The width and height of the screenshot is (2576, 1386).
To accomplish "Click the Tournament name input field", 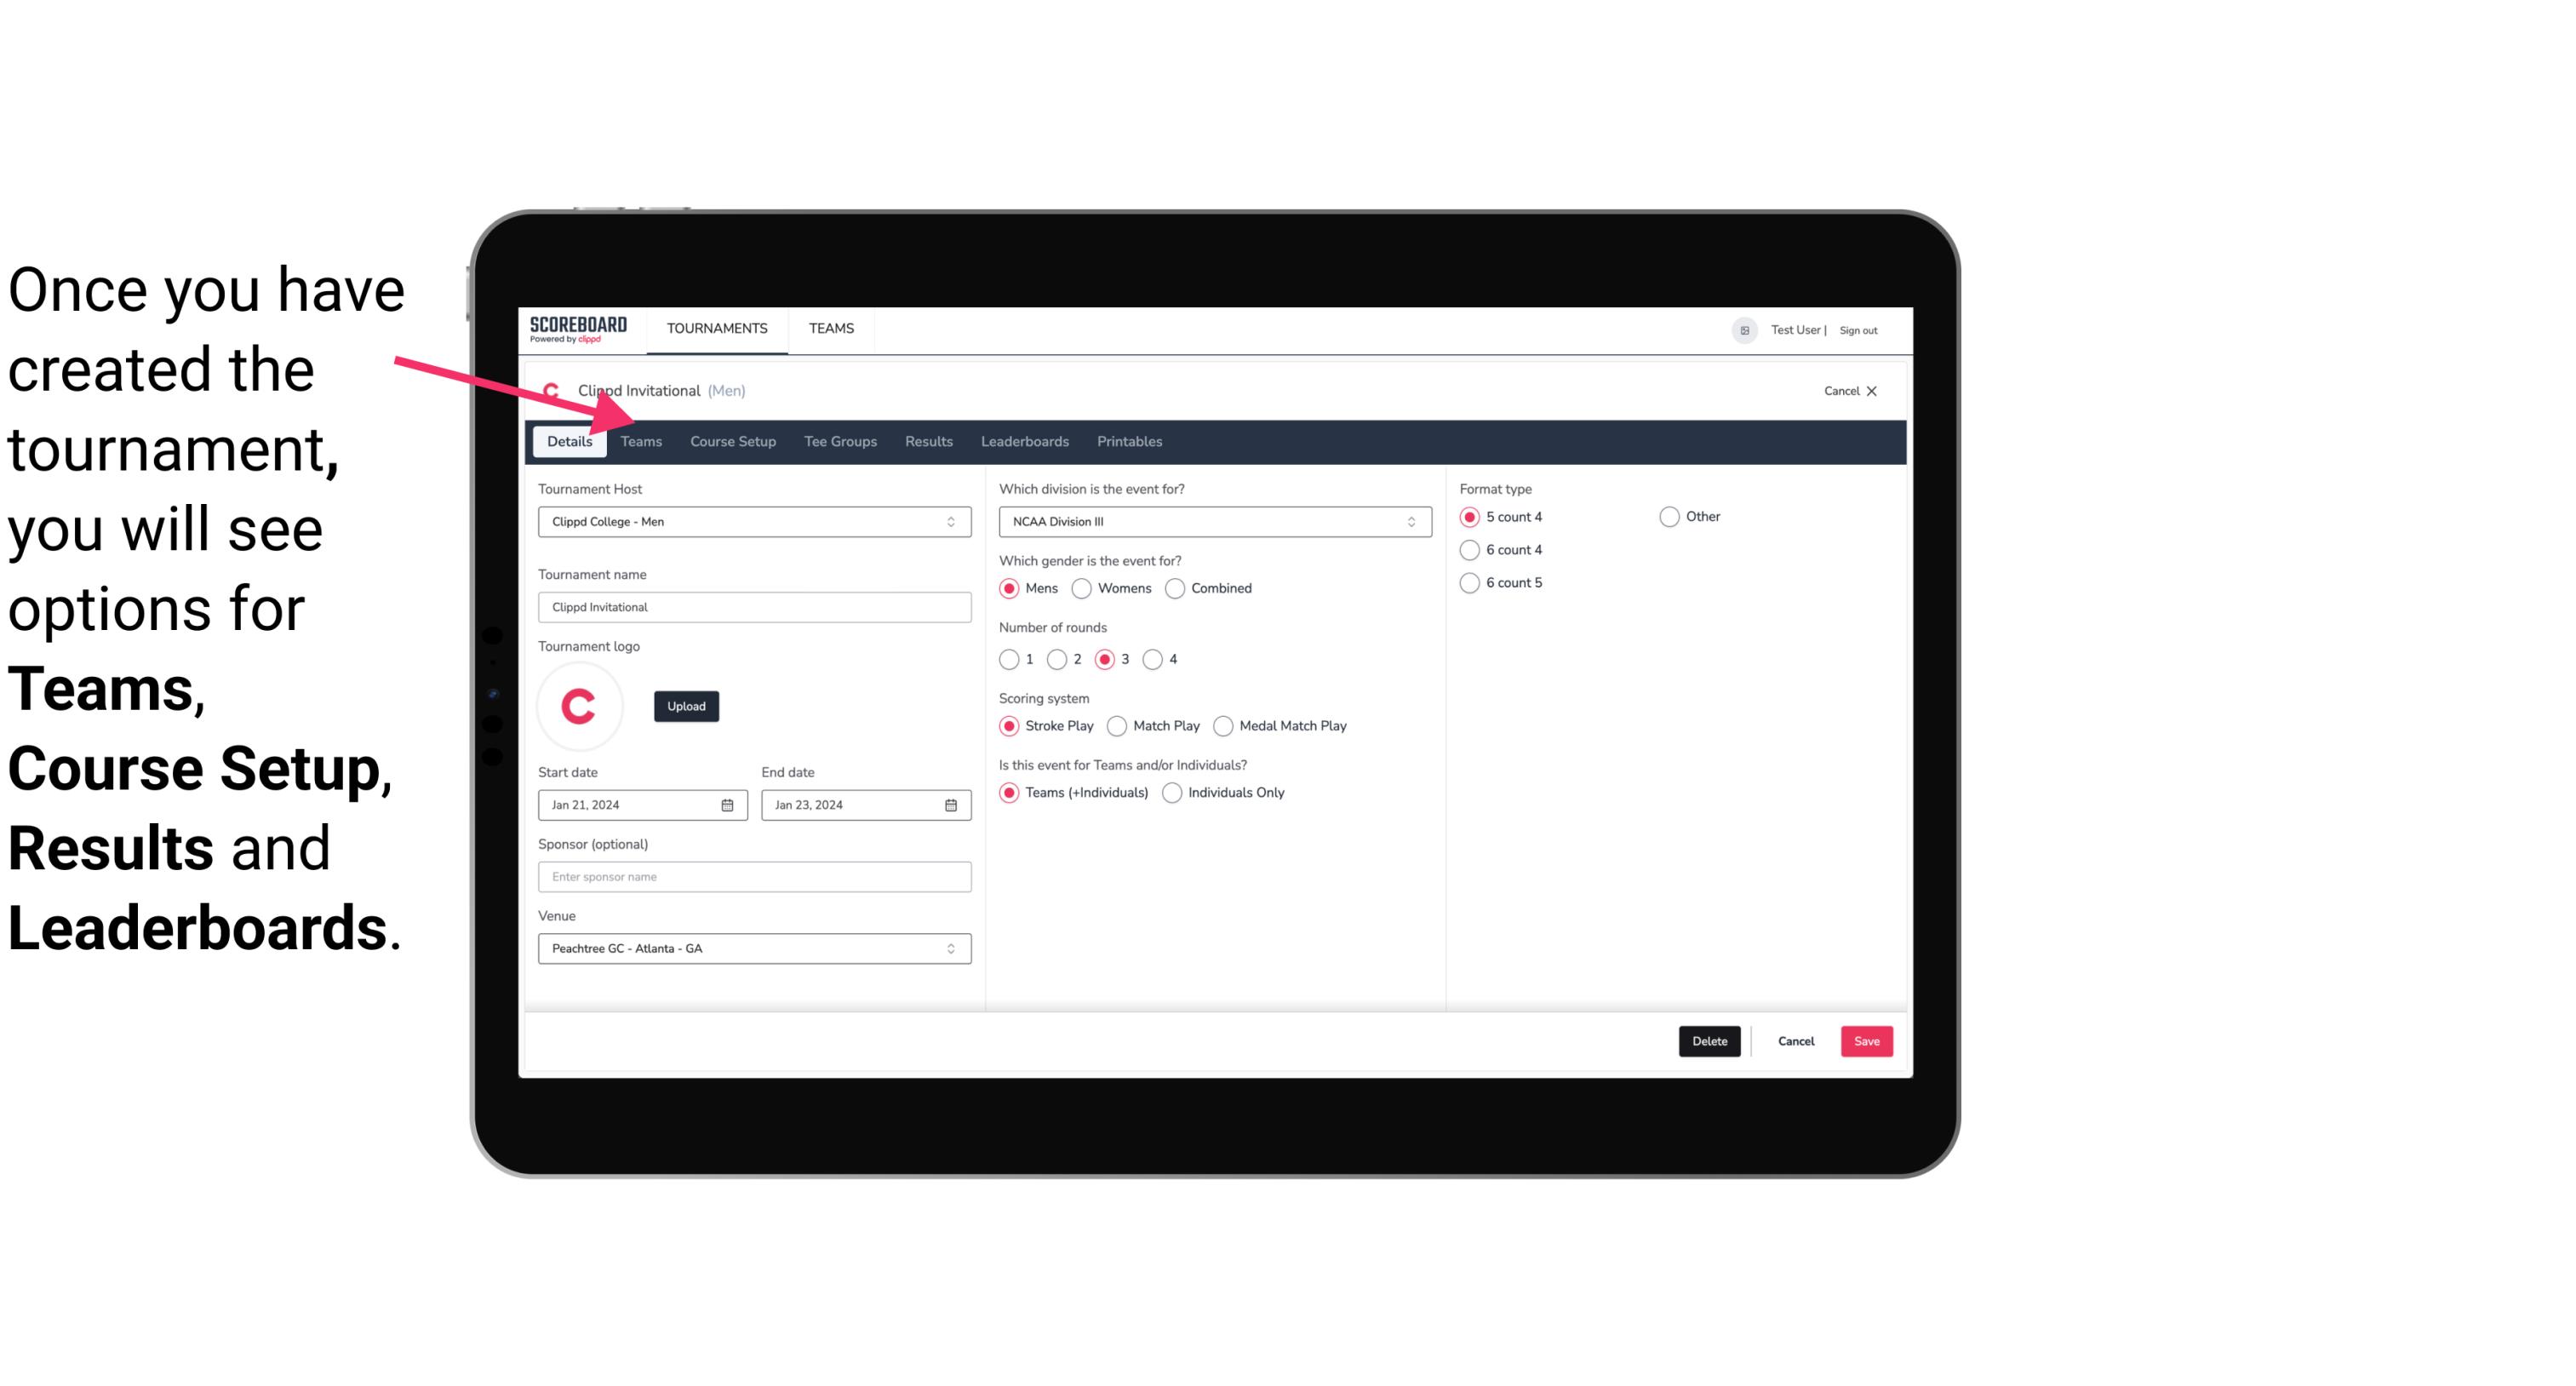I will [x=754, y=606].
